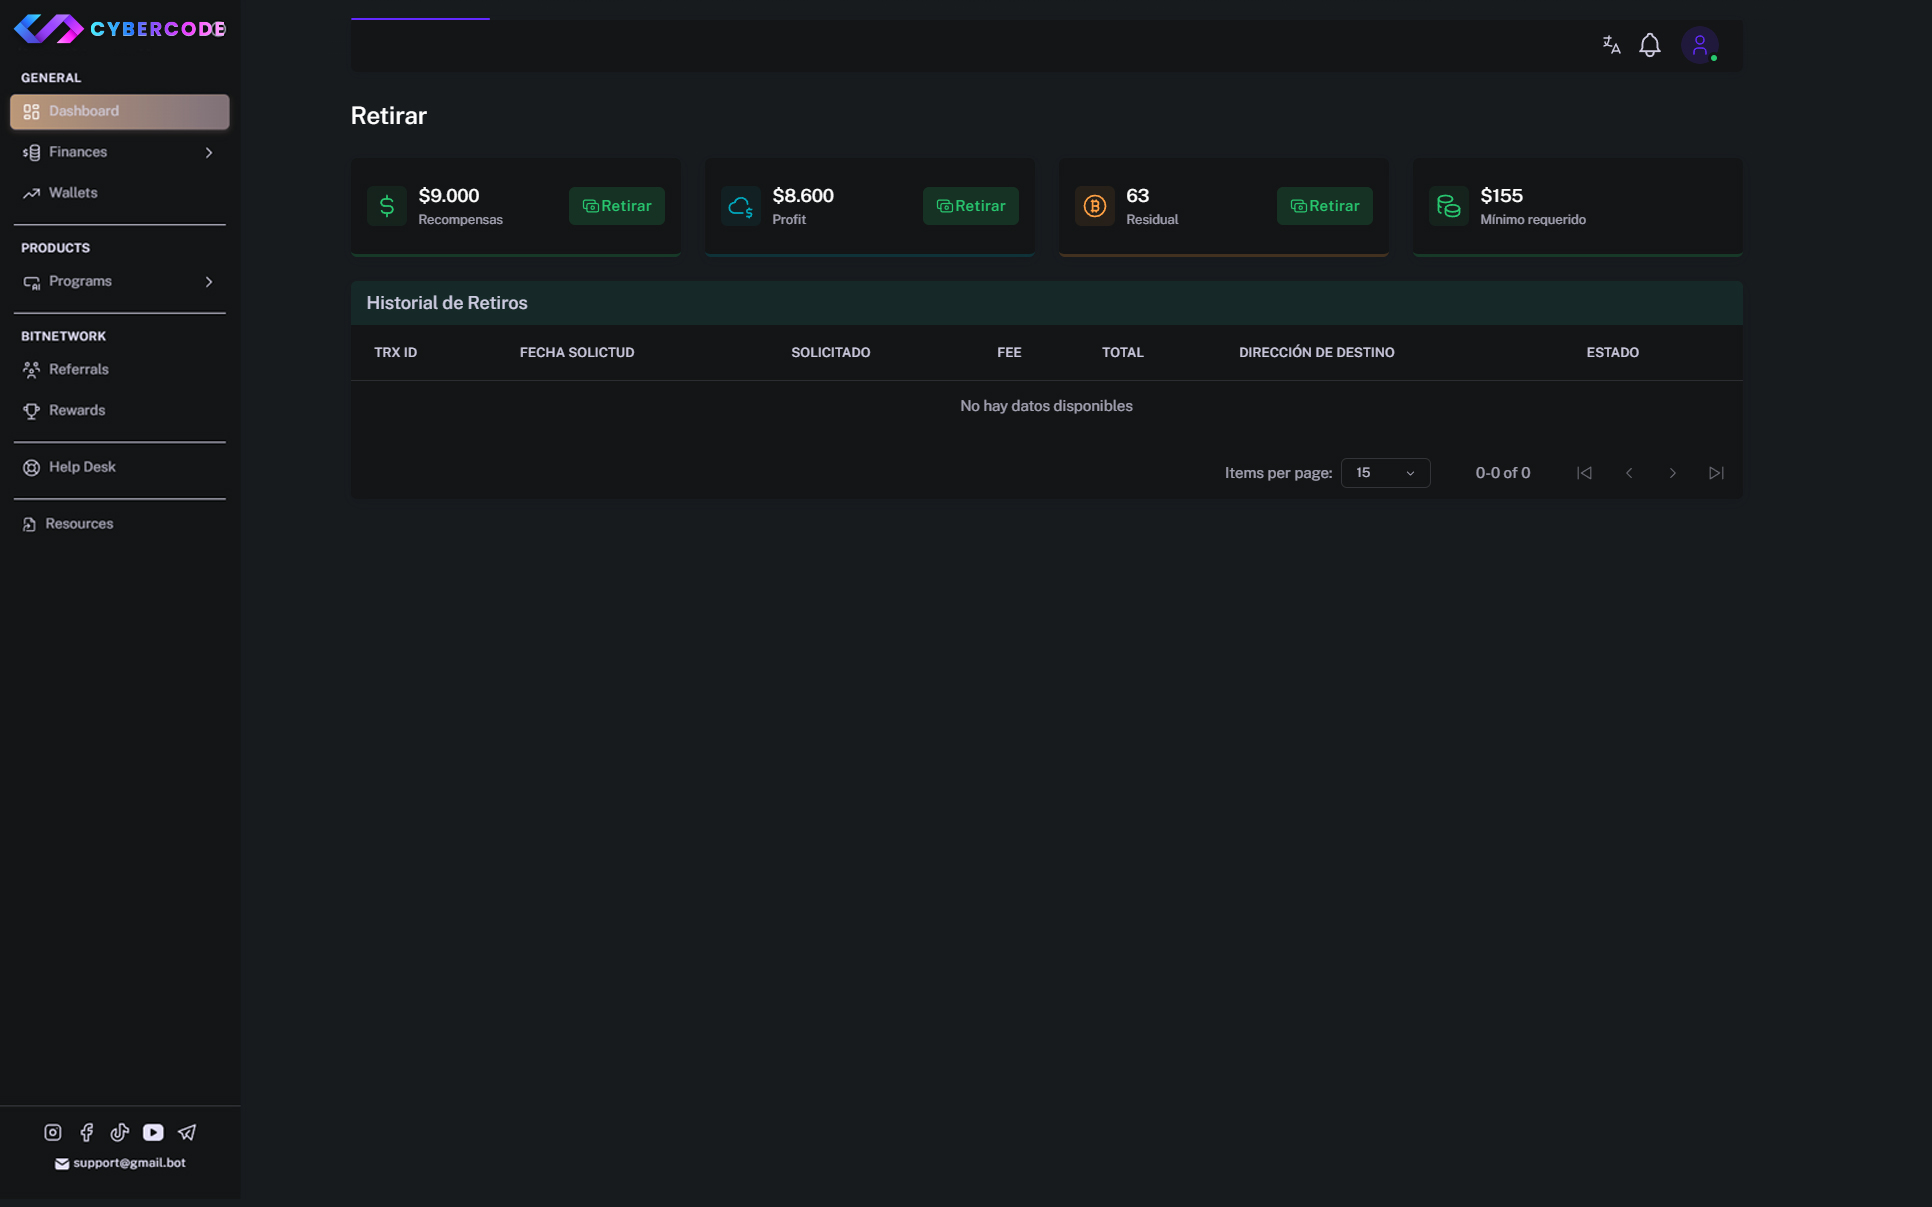The height and width of the screenshot is (1207, 1932).
Task: Click support@gmail.bot email link
Action: pos(128,1163)
